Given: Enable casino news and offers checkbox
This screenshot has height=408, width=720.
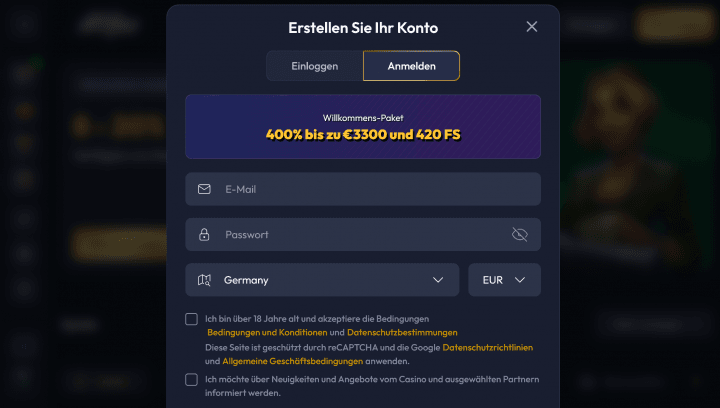Looking at the screenshot, I should click(191, 380).
